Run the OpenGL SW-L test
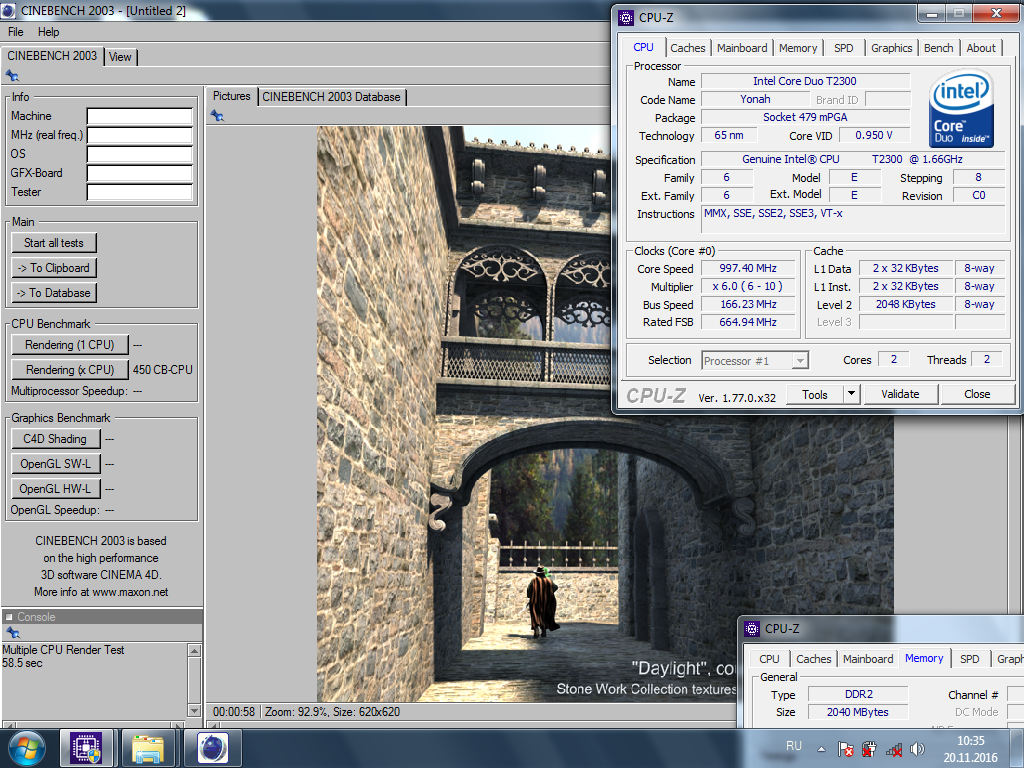The image size is (1024, 768). pos(56,464)
